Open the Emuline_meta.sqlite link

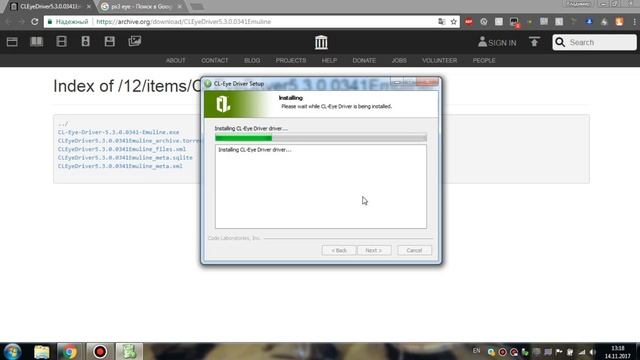pos(125,158)
